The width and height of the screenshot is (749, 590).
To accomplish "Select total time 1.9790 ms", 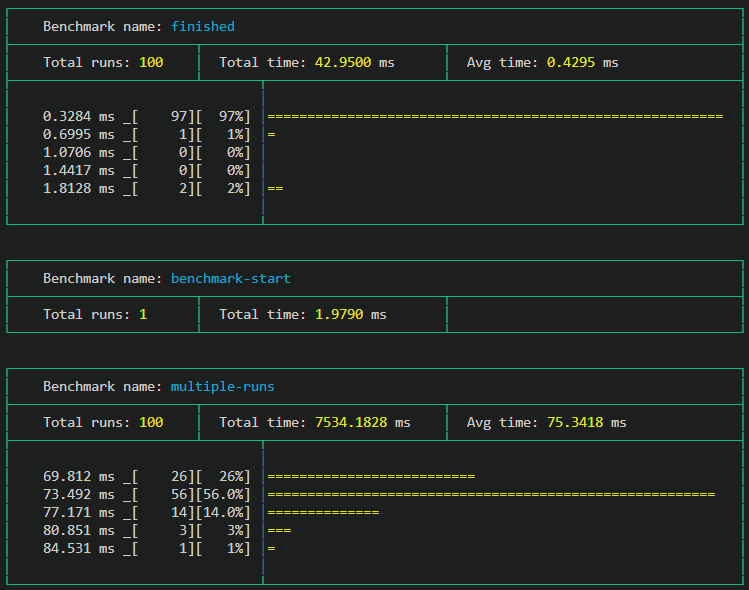I will click(x=351, y=314).
